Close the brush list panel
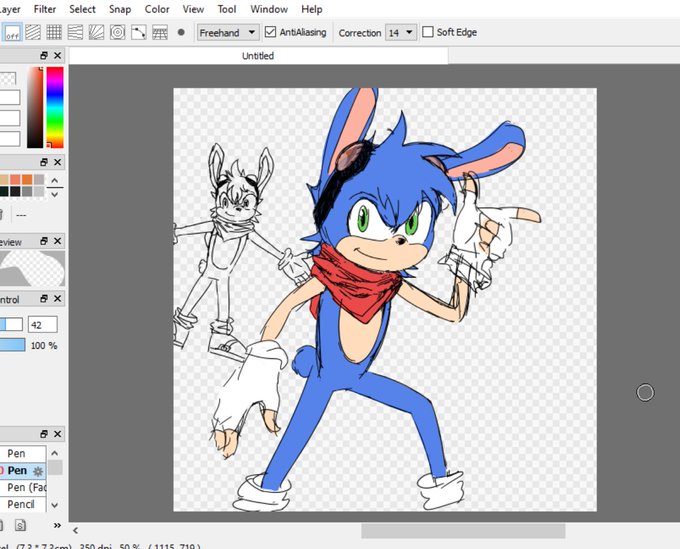This screenshot has width=680, height=549. (57, 434)
